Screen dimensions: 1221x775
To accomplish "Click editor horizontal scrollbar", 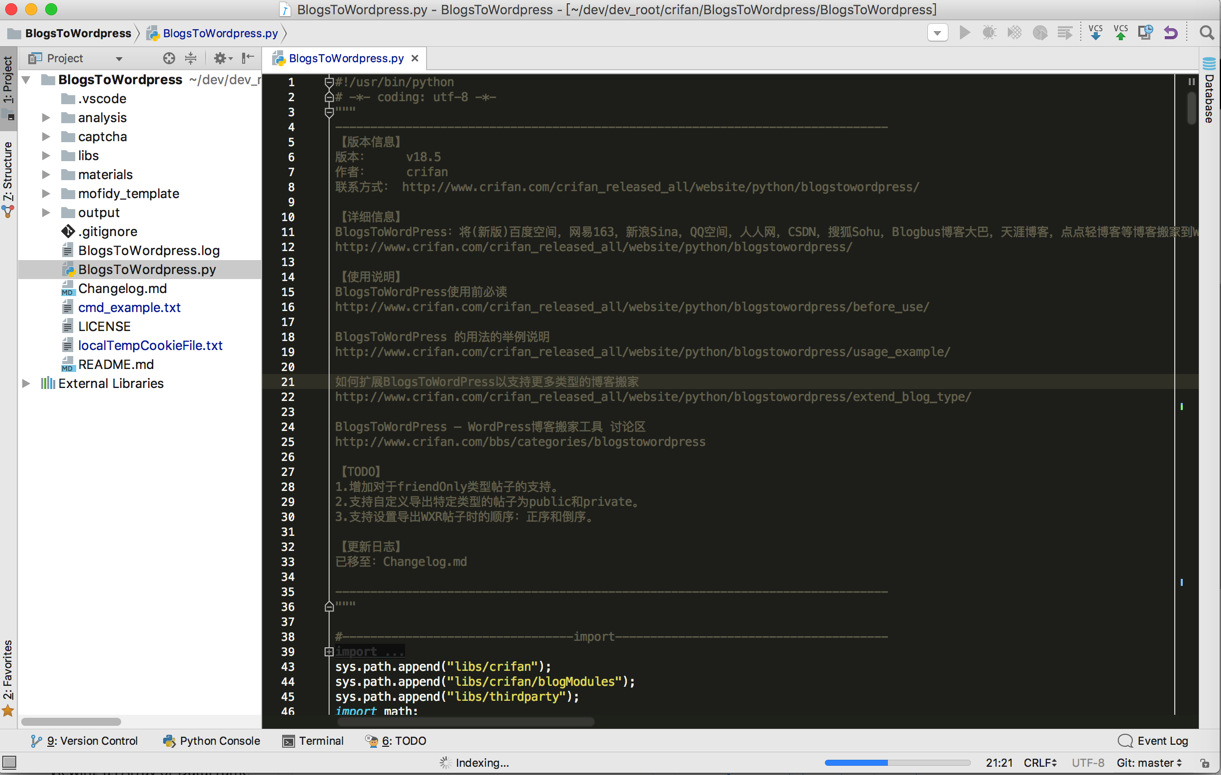I will [x=466, y=721].
